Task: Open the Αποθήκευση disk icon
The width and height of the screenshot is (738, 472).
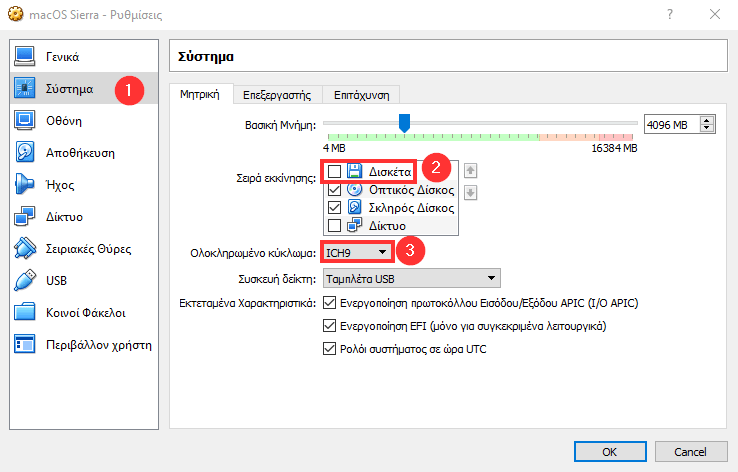Action: [x=24, y=152]
